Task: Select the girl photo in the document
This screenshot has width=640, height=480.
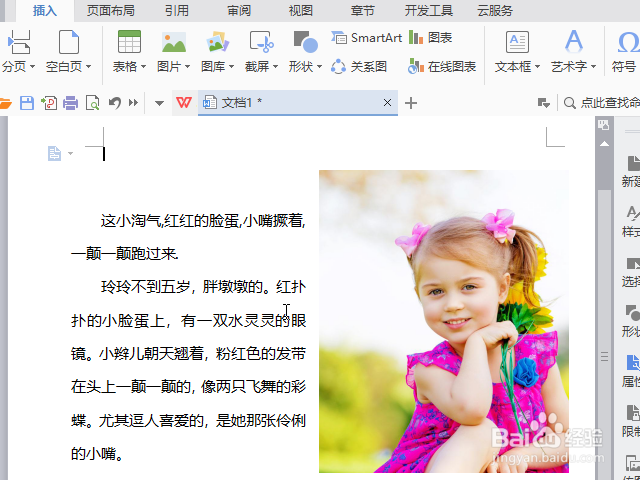Action: (x=444, y=321)
